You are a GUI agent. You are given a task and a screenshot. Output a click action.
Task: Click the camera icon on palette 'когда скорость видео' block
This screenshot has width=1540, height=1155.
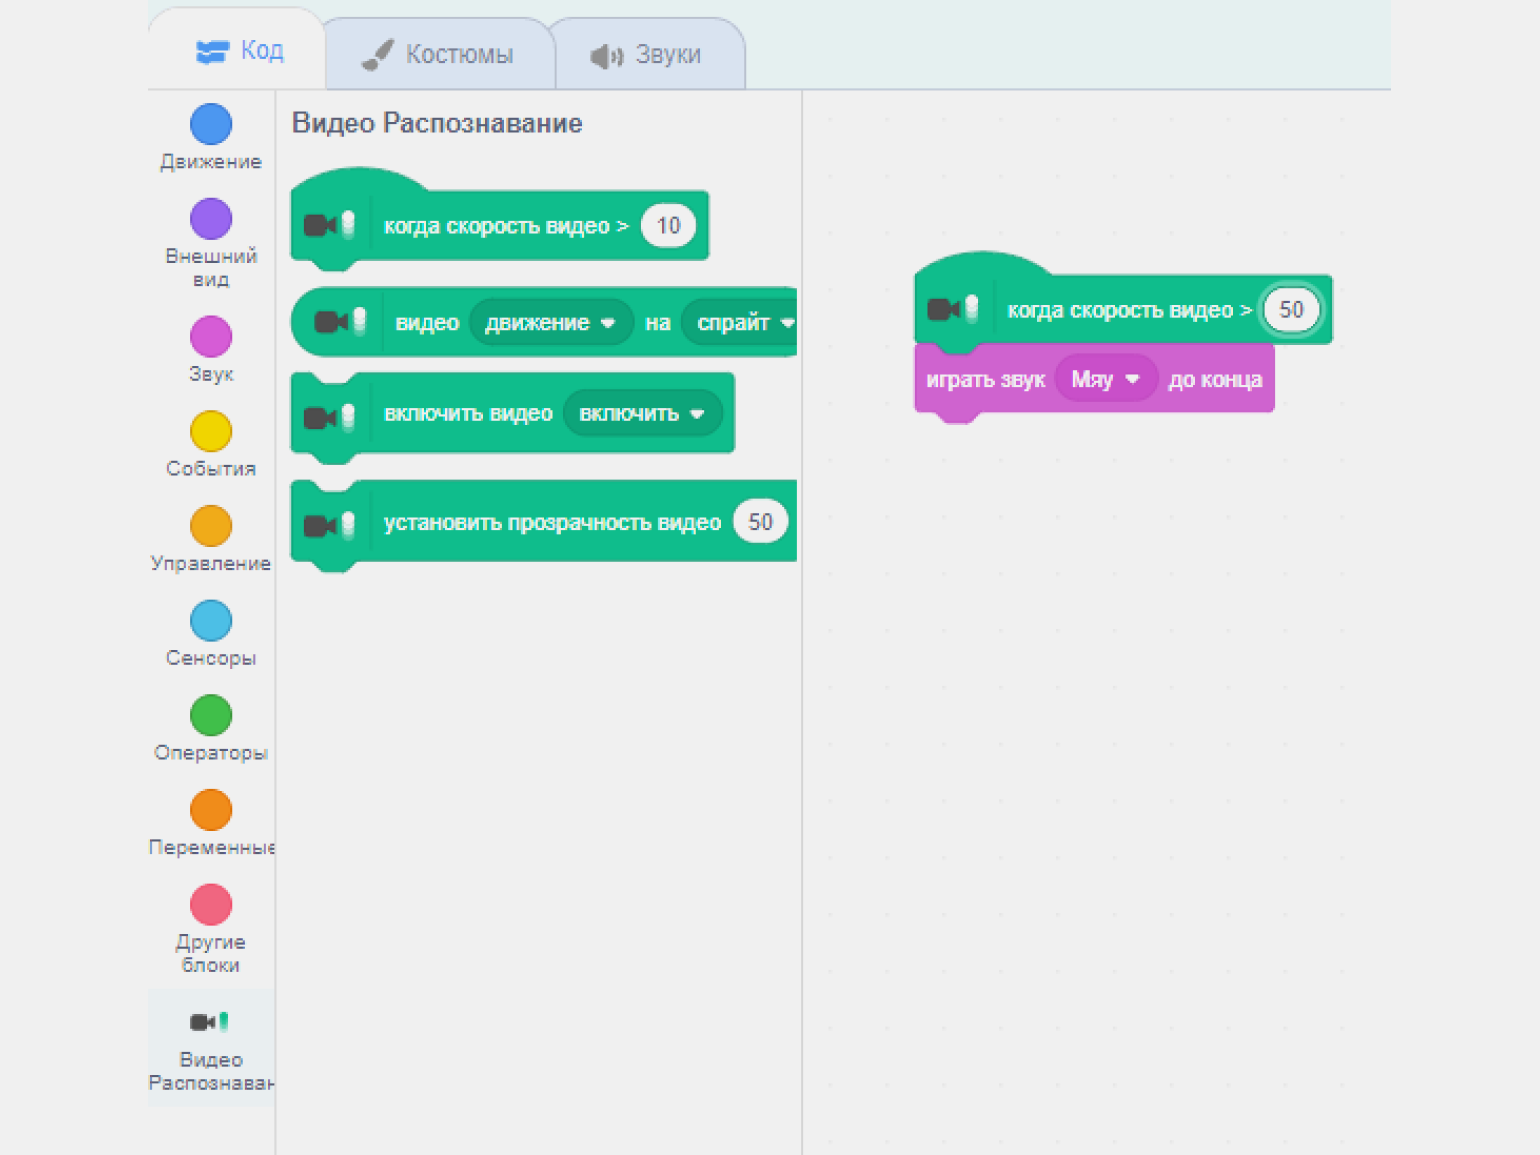[329, 224]
